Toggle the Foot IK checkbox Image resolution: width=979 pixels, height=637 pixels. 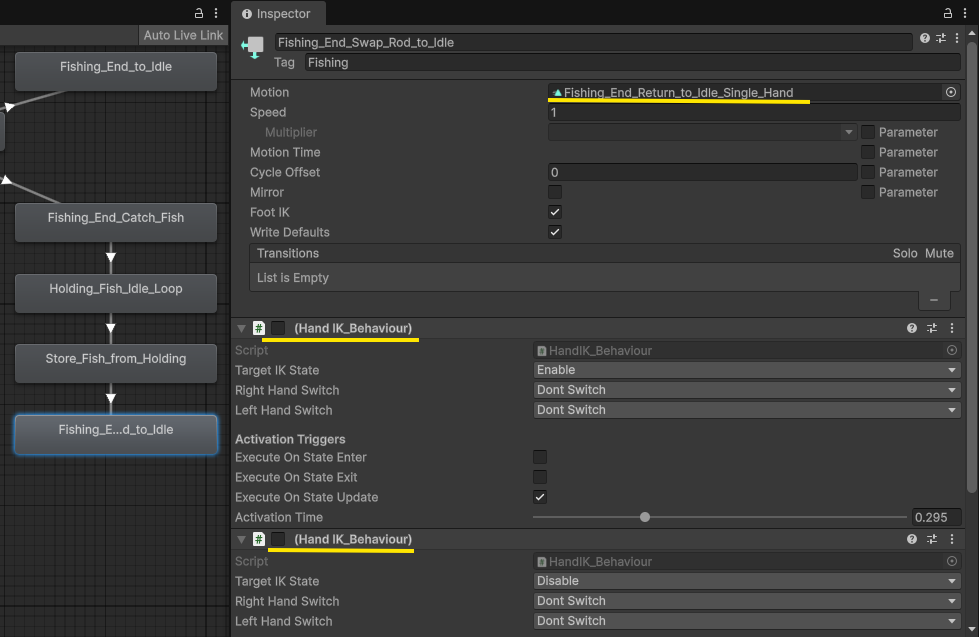tap(555, 212)
